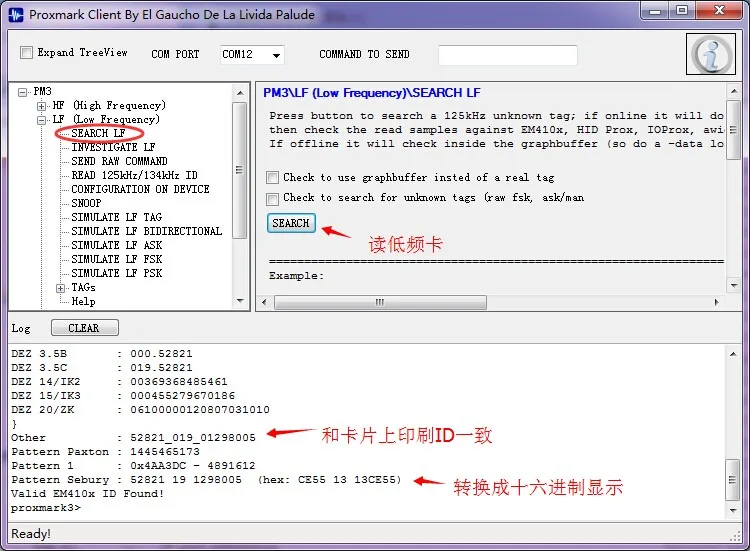Toggle the Expand TreeView checkbox
Viewport: 750px width, 551px height.
(26, 53)
